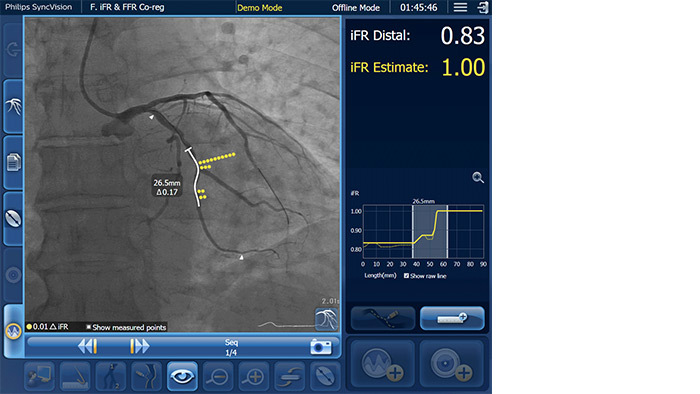Click the operator workstation toolbar icon
This screenshot has width=700, height=394.
39,377
